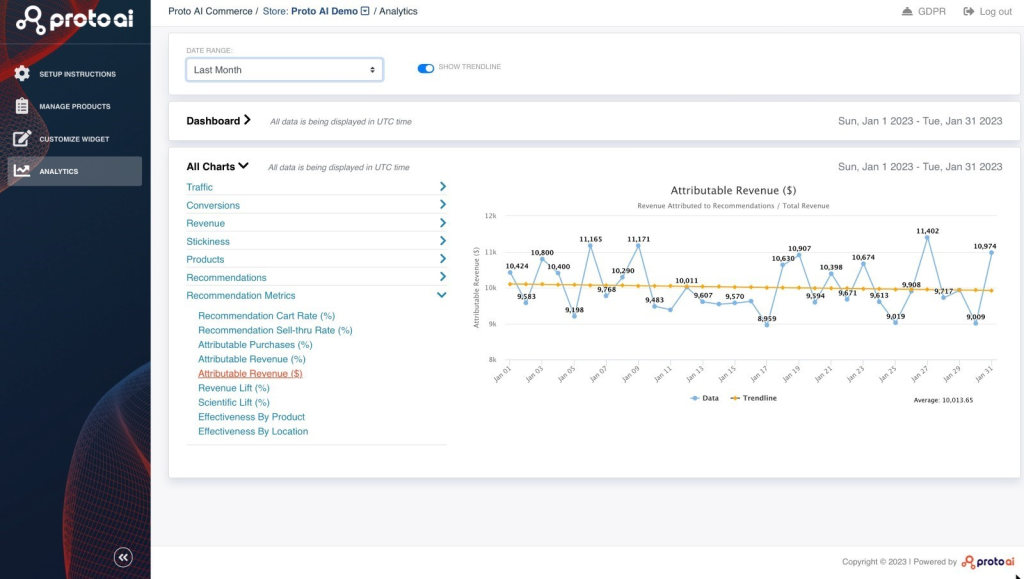1024x579 pixels.
Task: Click the Analytics breadcrumb
Action: [398, 11]
